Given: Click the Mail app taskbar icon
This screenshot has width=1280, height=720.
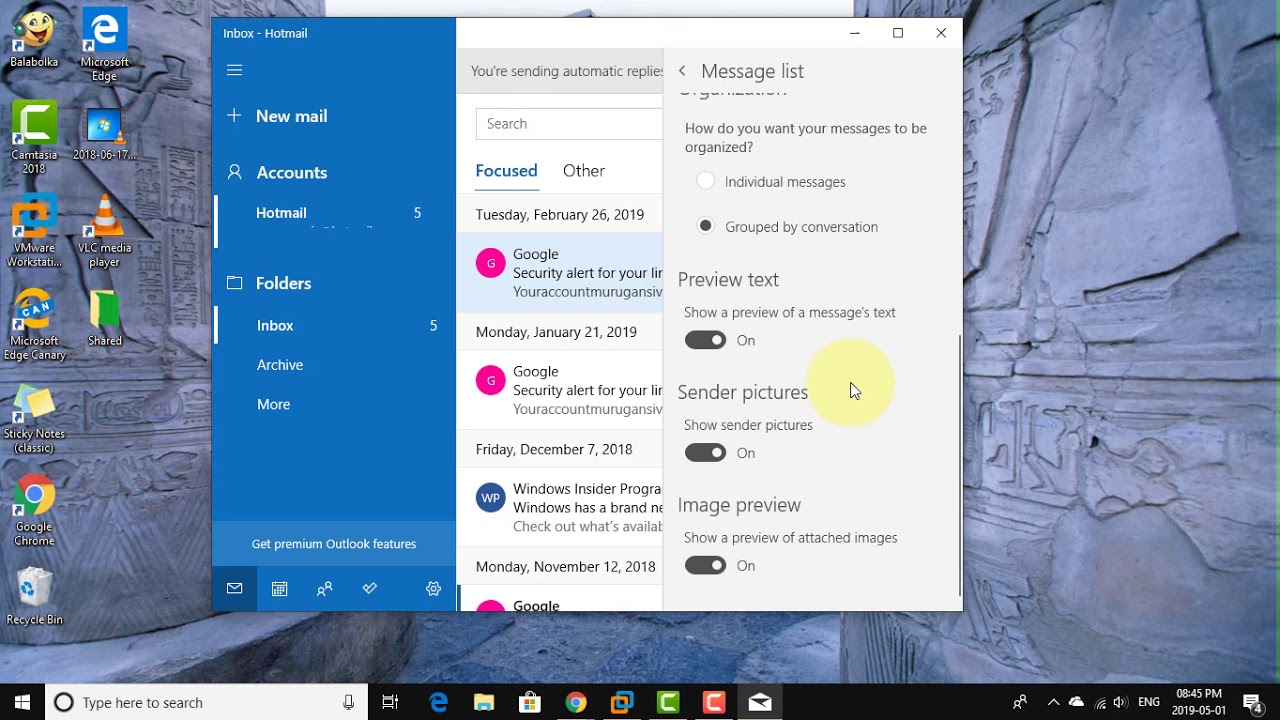Looking at the screenshot, I should coord(760,702).
